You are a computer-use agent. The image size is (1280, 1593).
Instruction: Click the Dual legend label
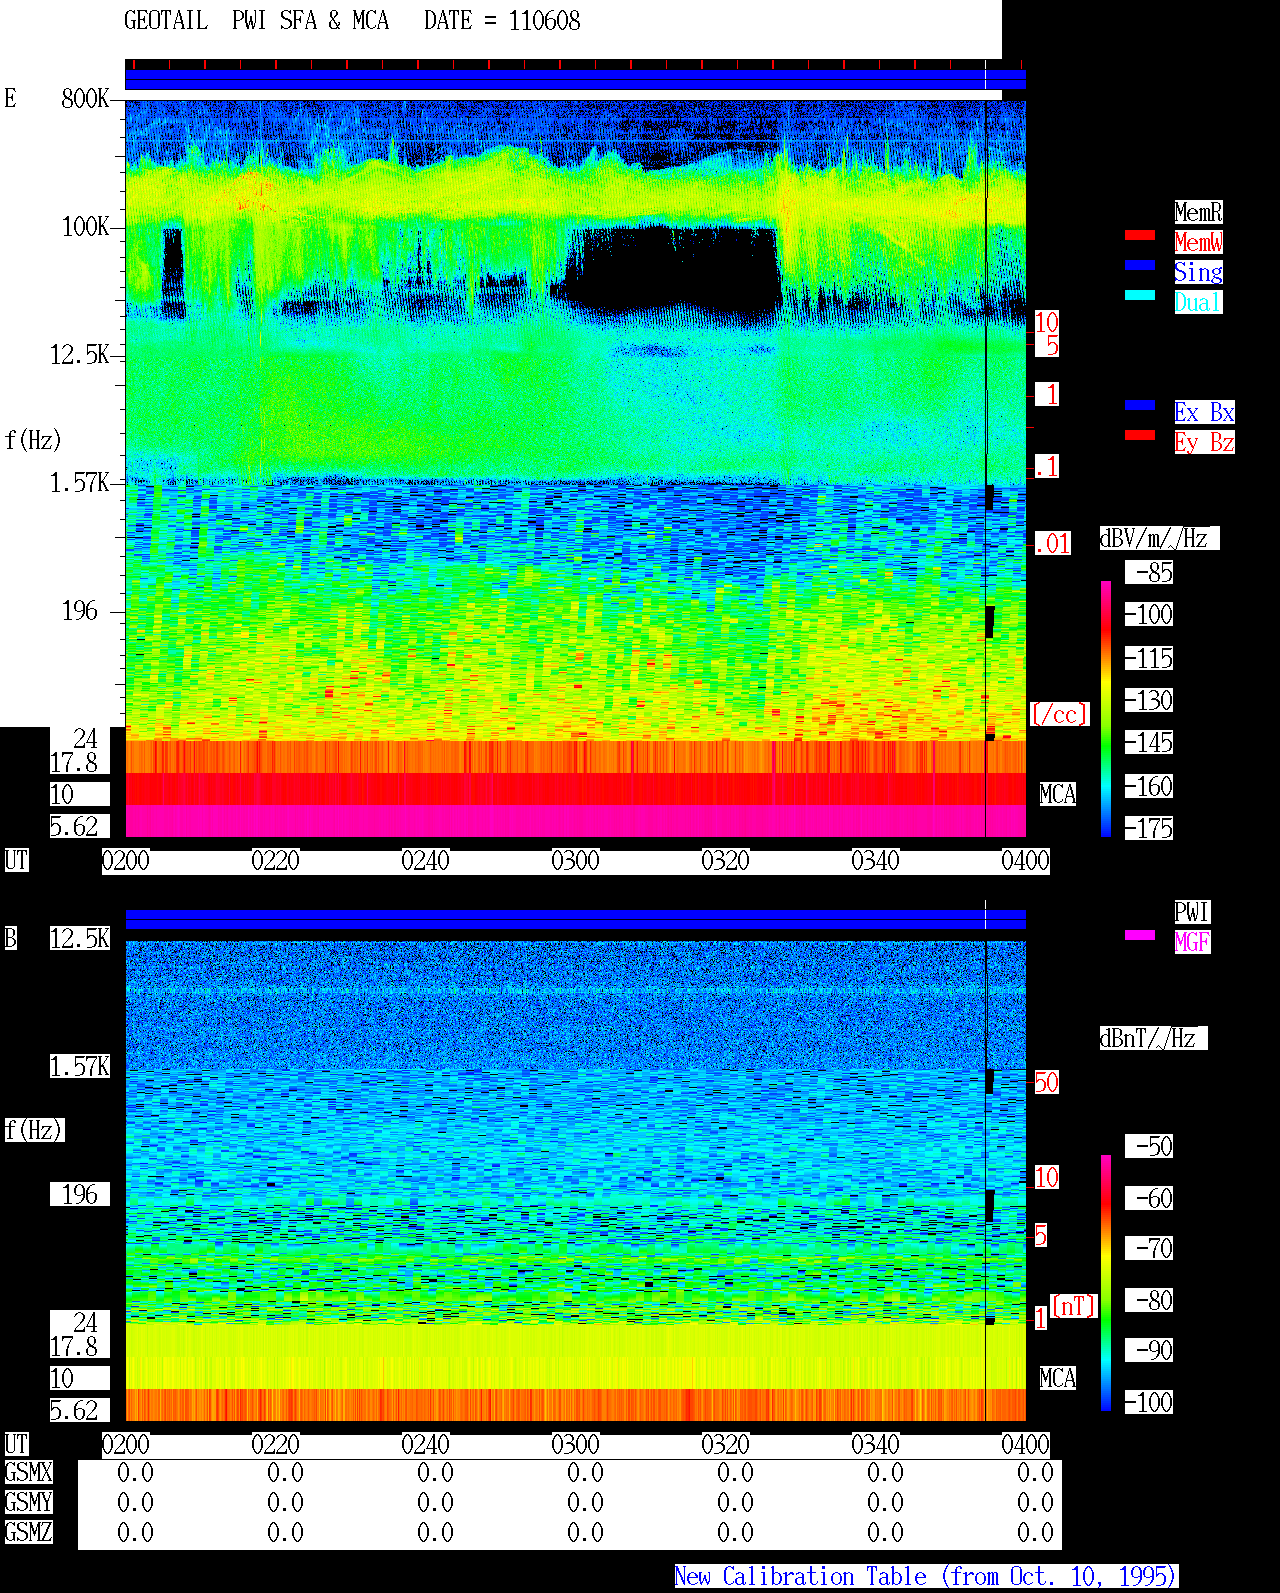click(x=1198, y=302)
